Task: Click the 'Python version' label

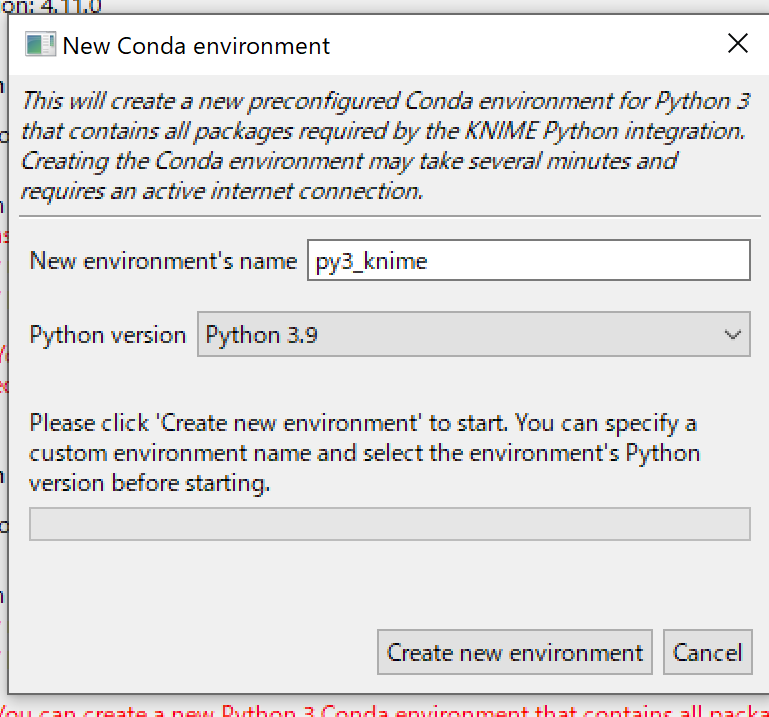Action: tap(108, 335)
